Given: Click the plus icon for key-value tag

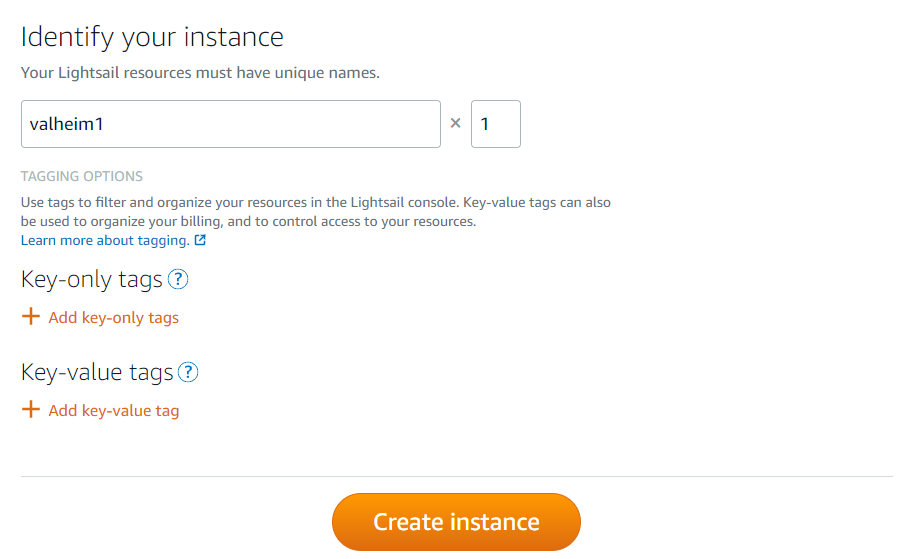Looking at the screenshot, I should click(30, 409).
